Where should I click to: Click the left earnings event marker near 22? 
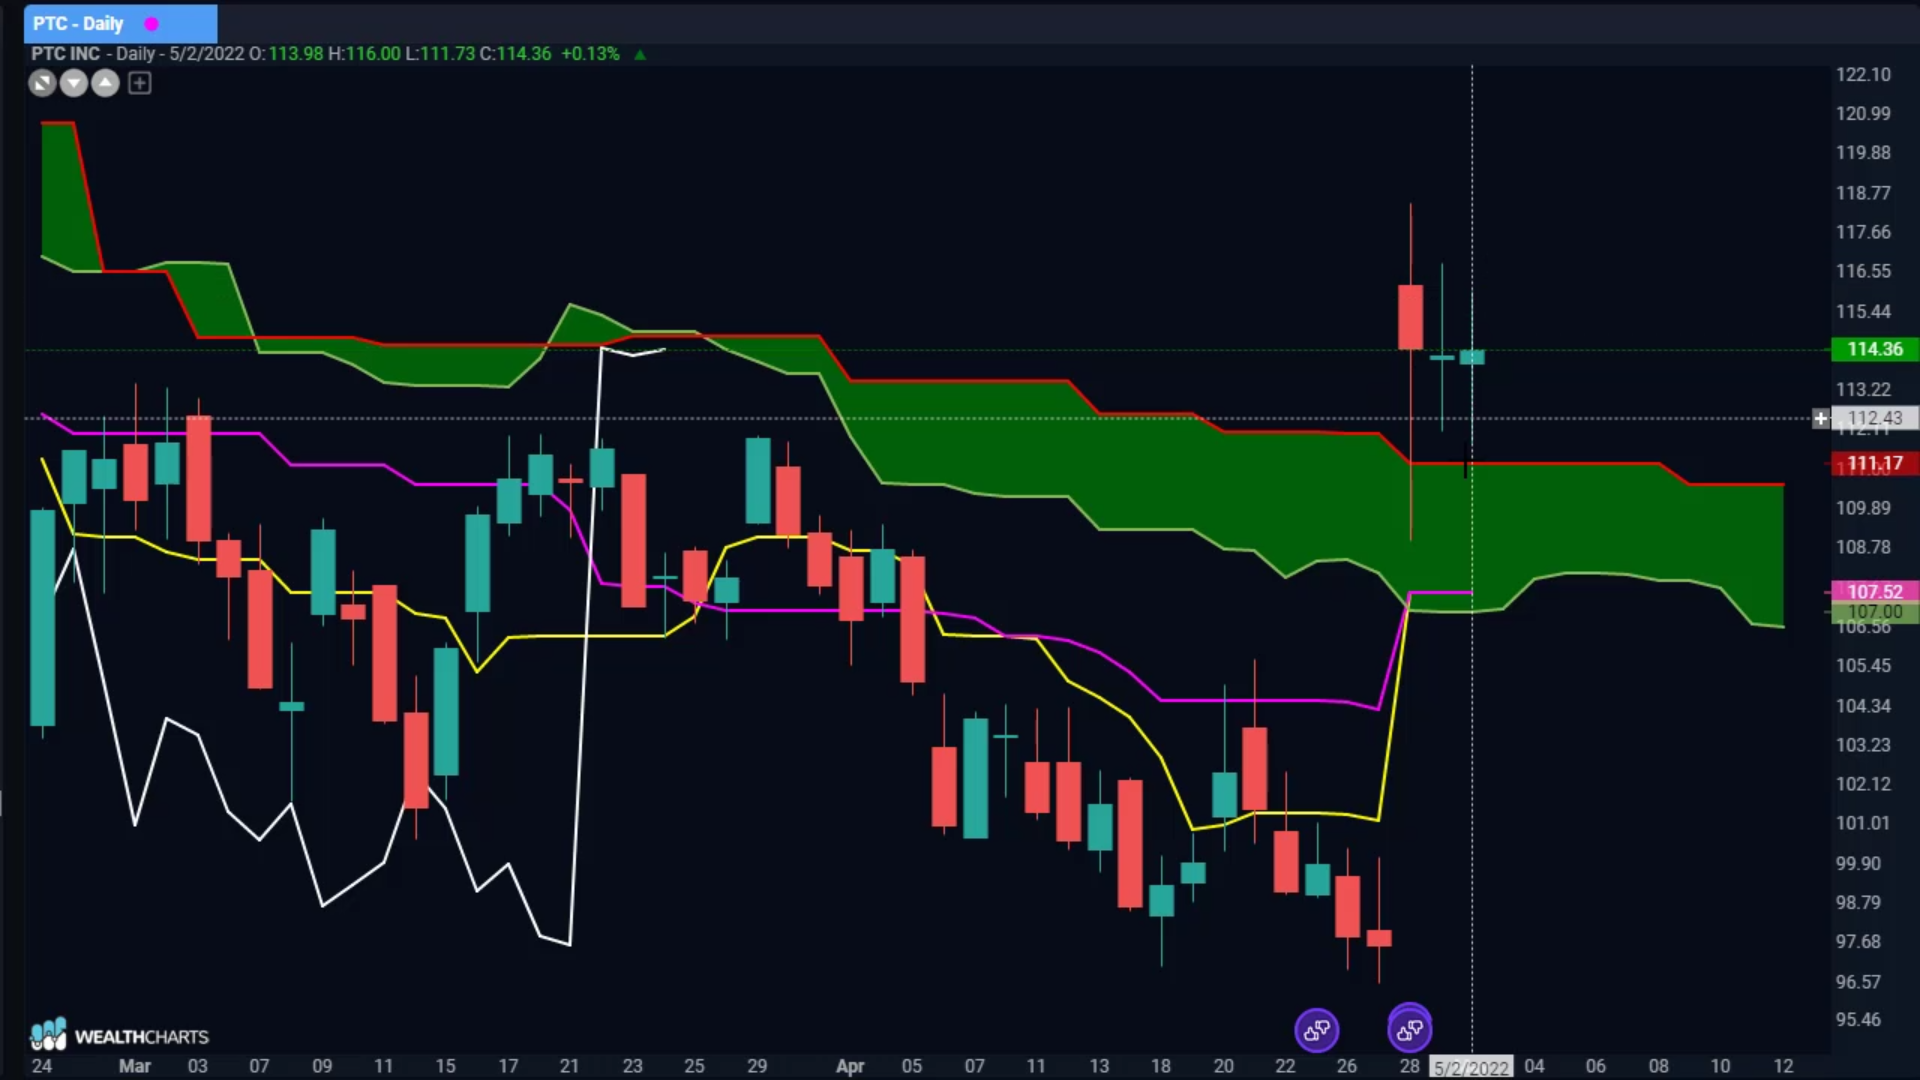(x=1317, y=1030)
